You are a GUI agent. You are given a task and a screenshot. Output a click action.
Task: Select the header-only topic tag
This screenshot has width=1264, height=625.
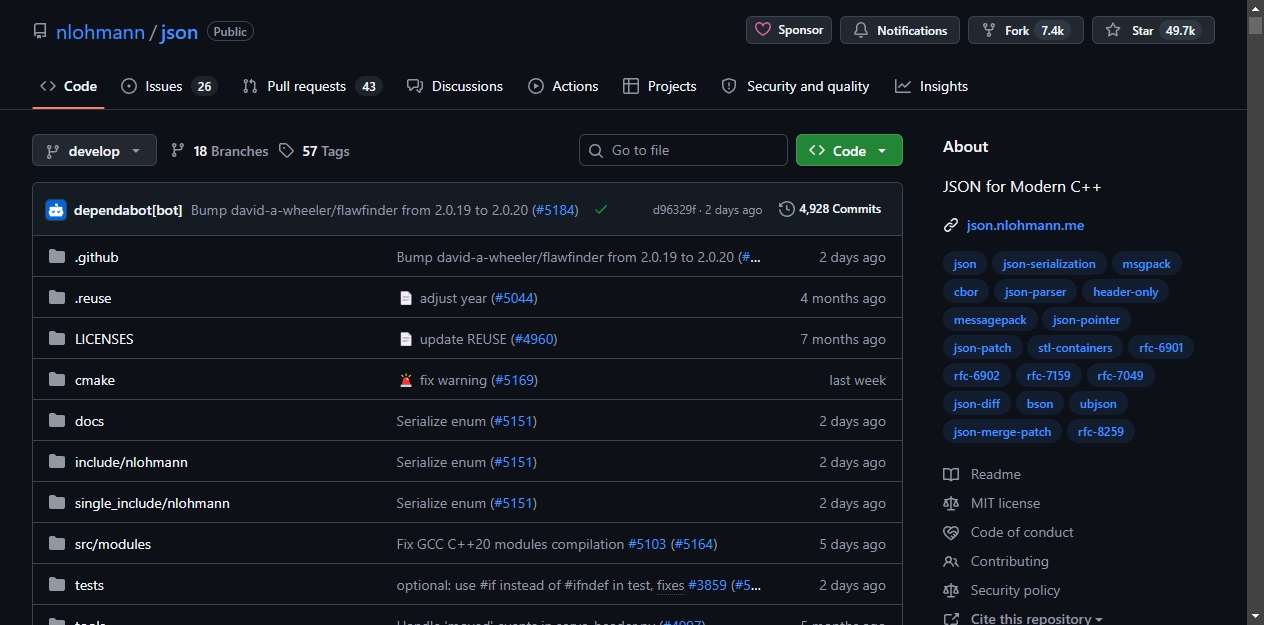(1125, 292)
